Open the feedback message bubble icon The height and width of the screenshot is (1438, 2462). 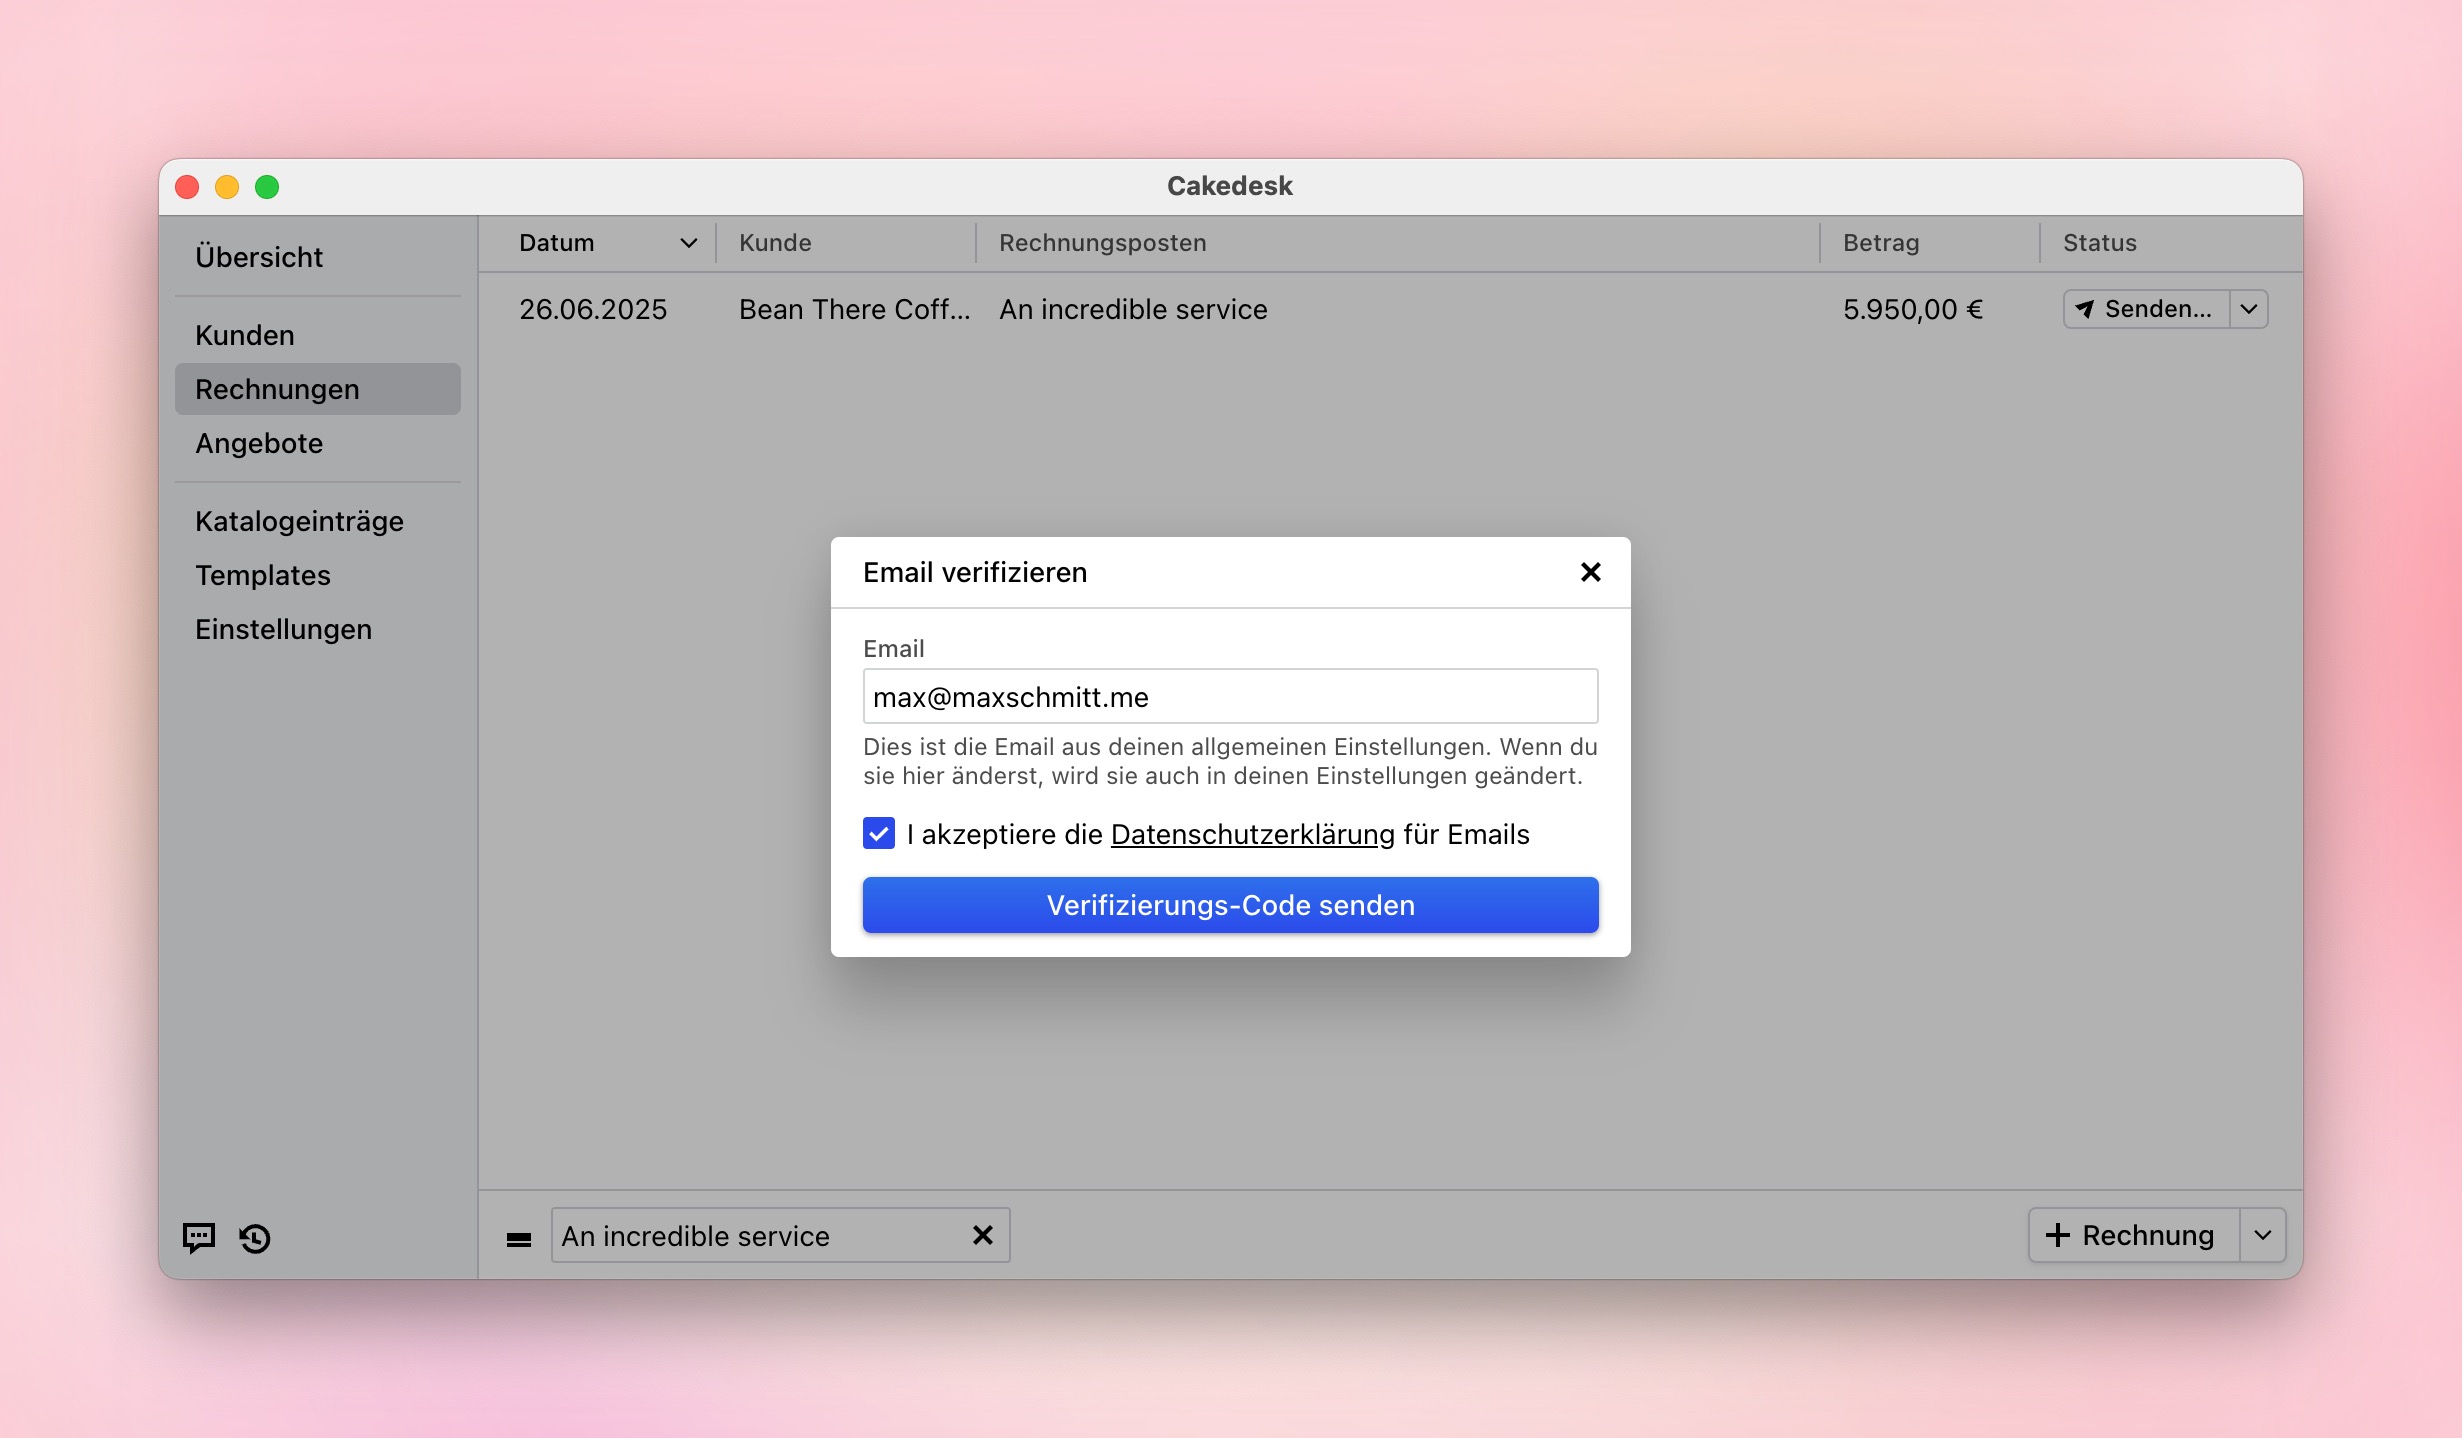[197, 1238]
